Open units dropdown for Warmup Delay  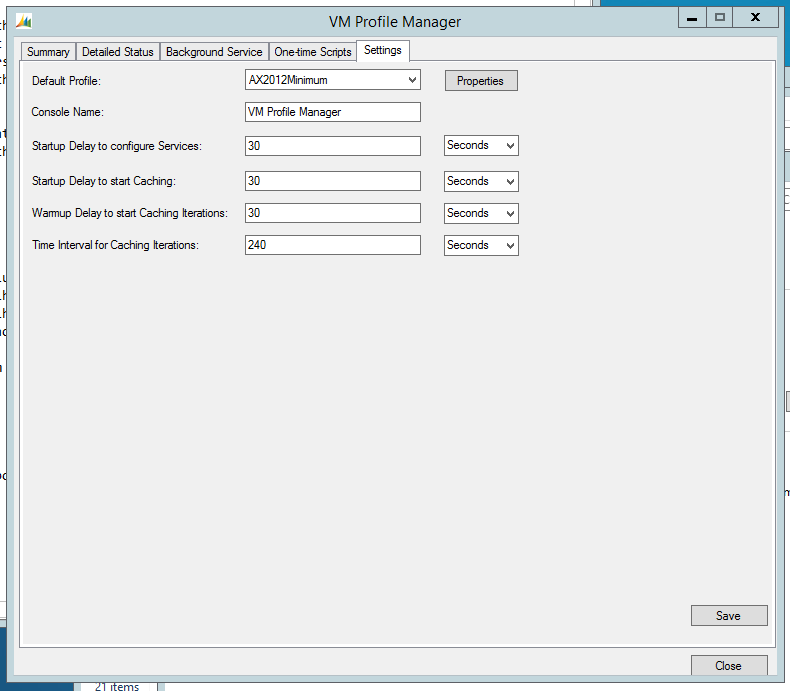tap(481, 214)
